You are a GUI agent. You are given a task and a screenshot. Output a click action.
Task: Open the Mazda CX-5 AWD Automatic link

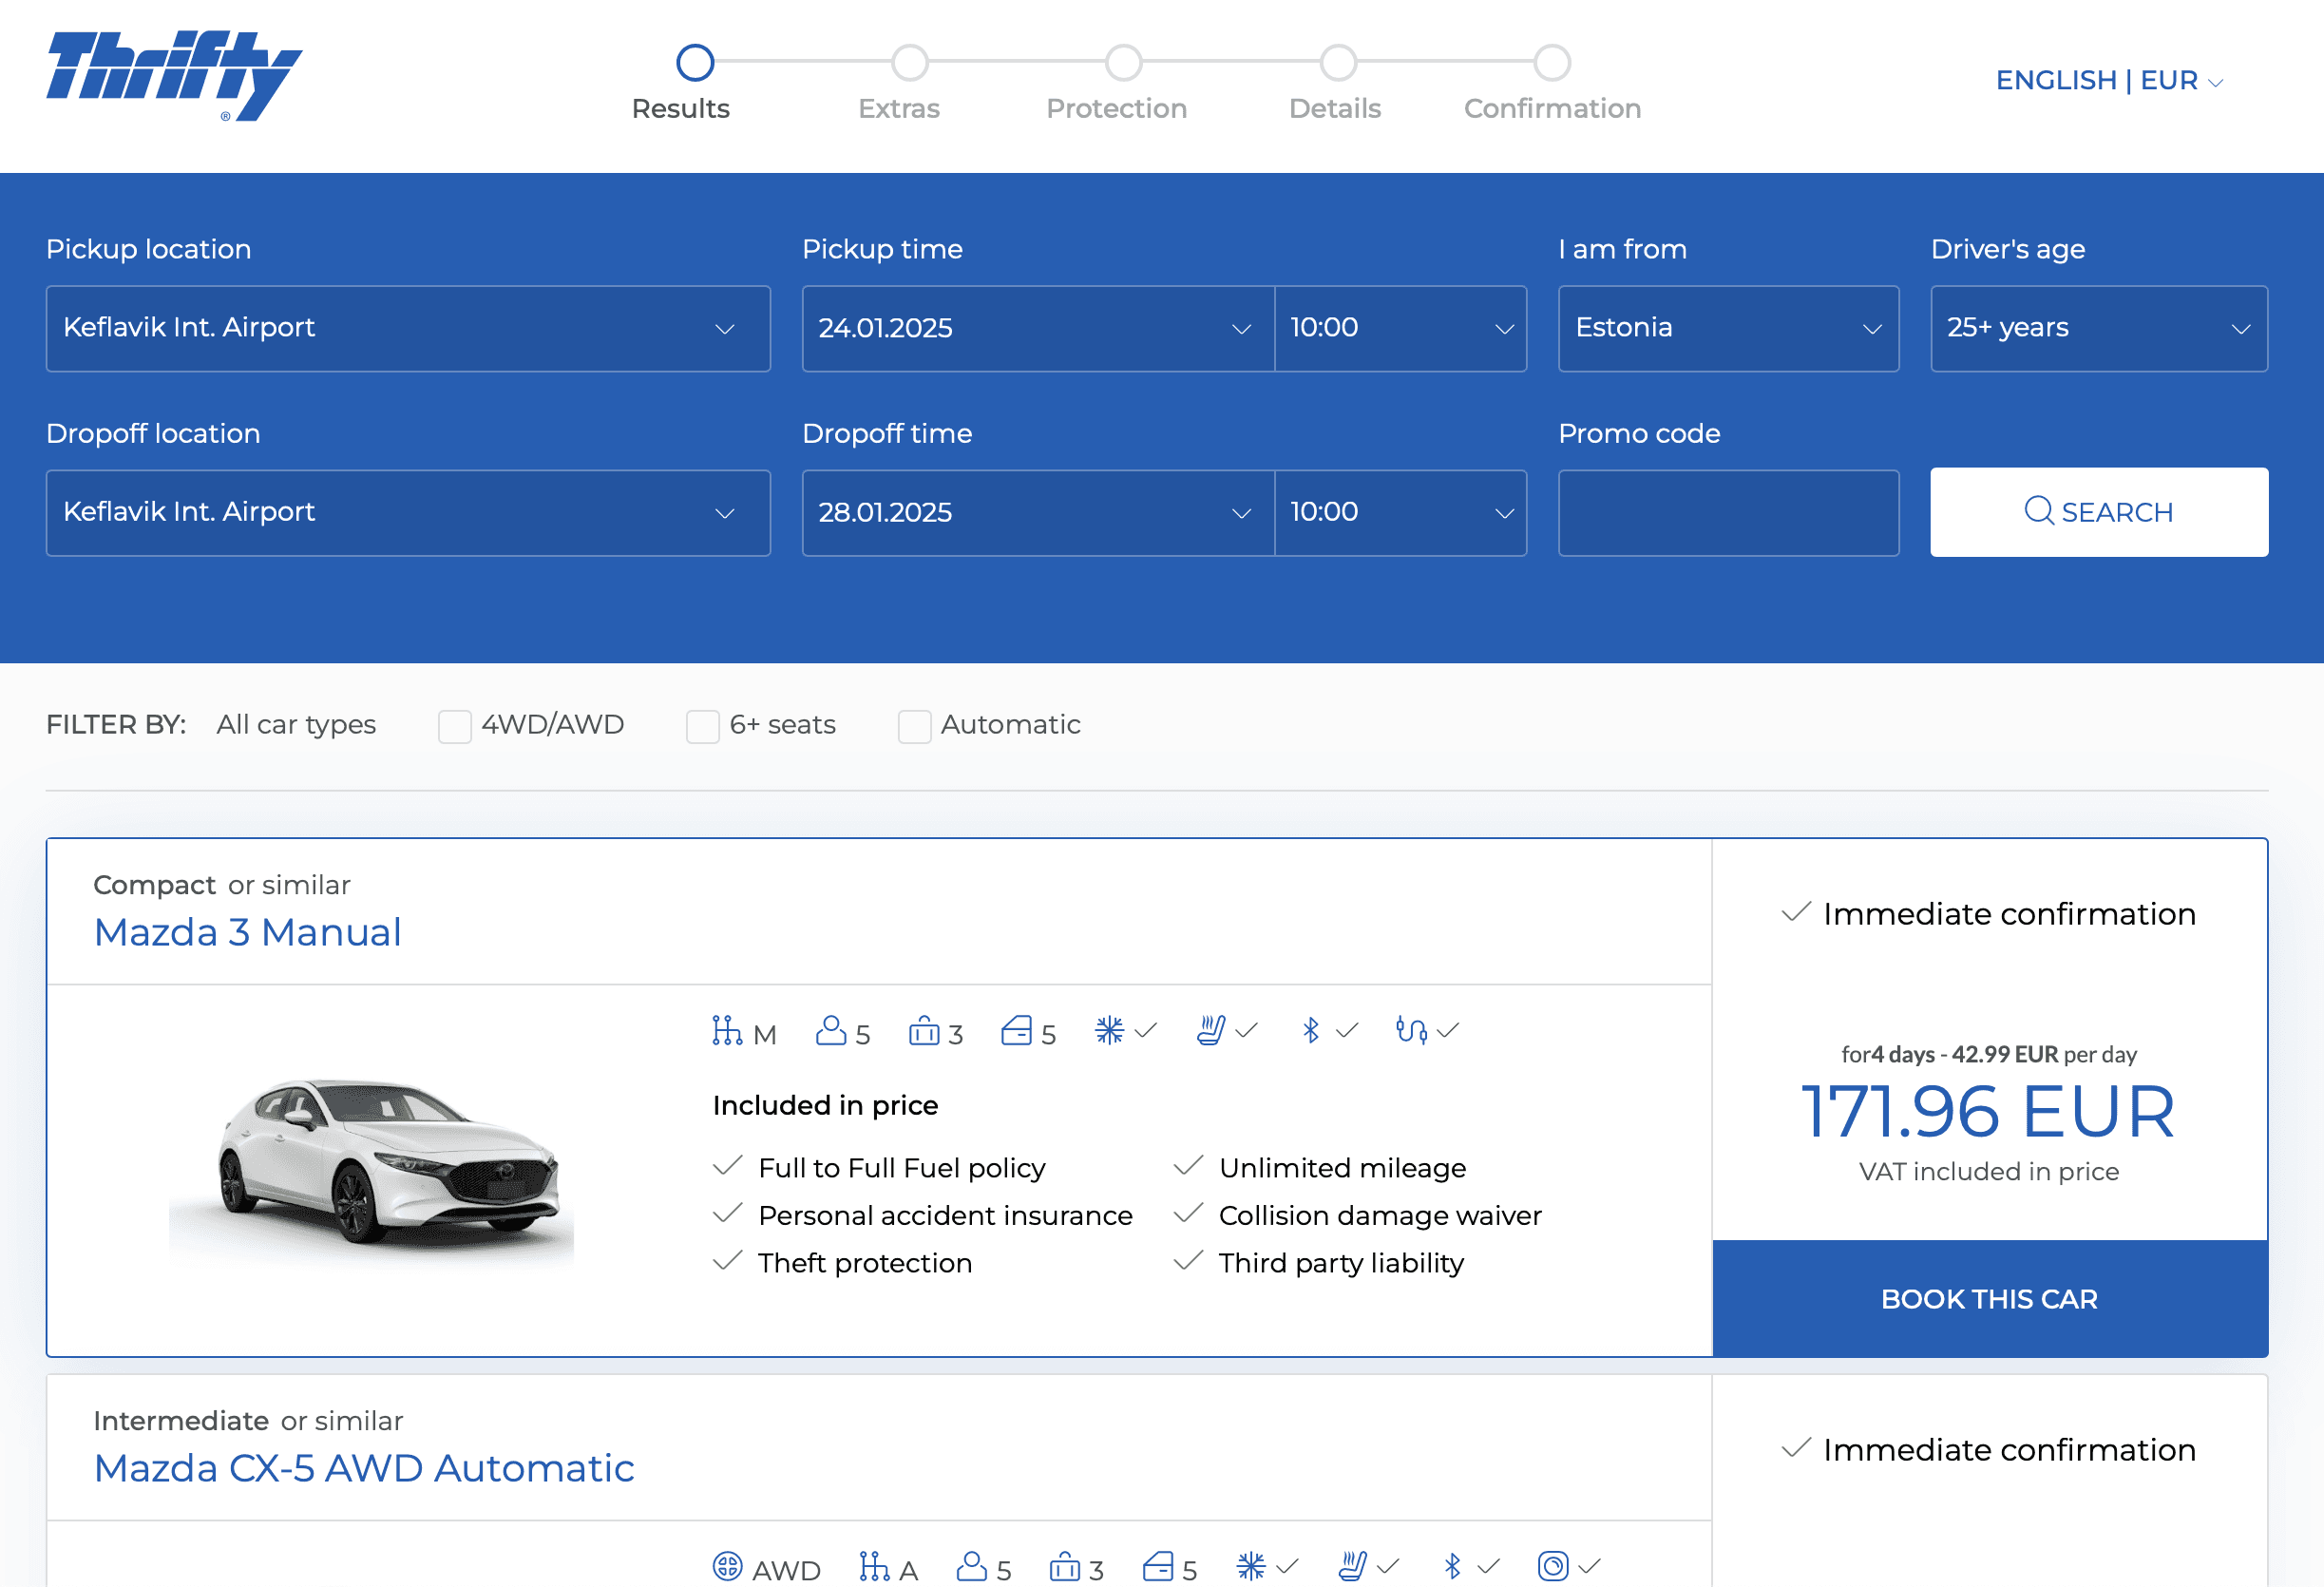364,1467
